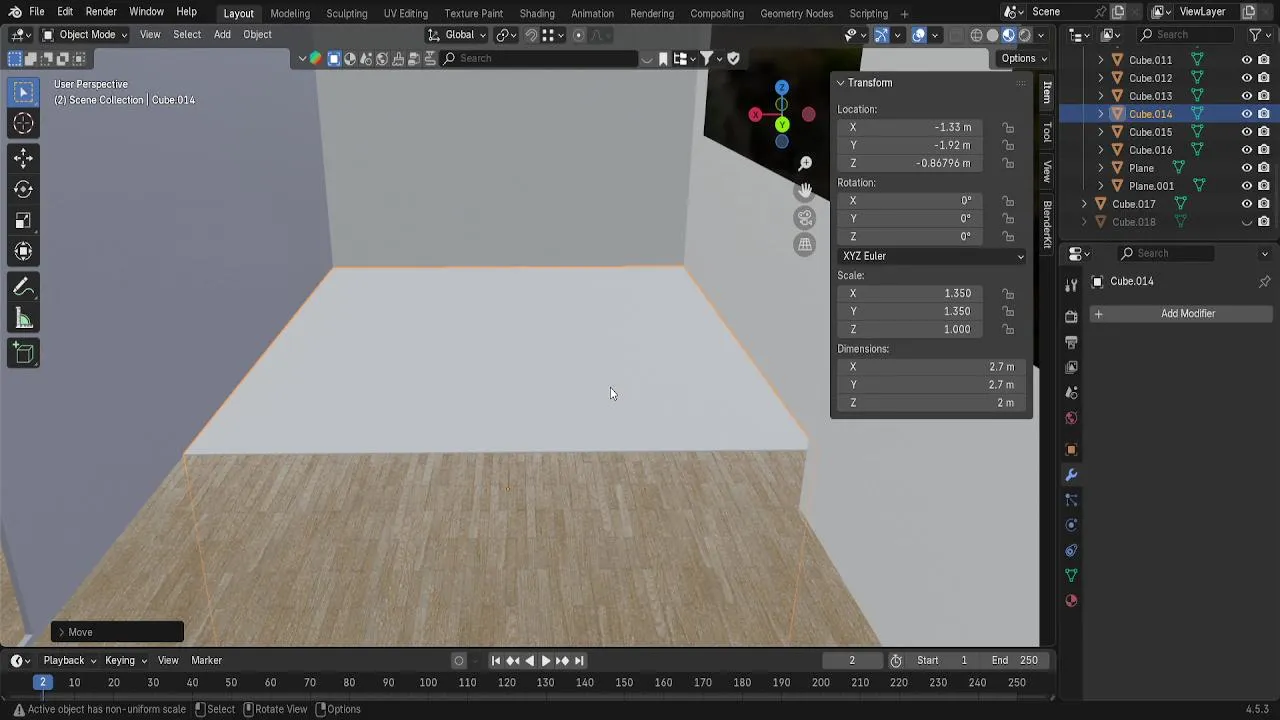Switch to wireframe viewport shading
Screen dimensions: 1280x720
(976, 35)
